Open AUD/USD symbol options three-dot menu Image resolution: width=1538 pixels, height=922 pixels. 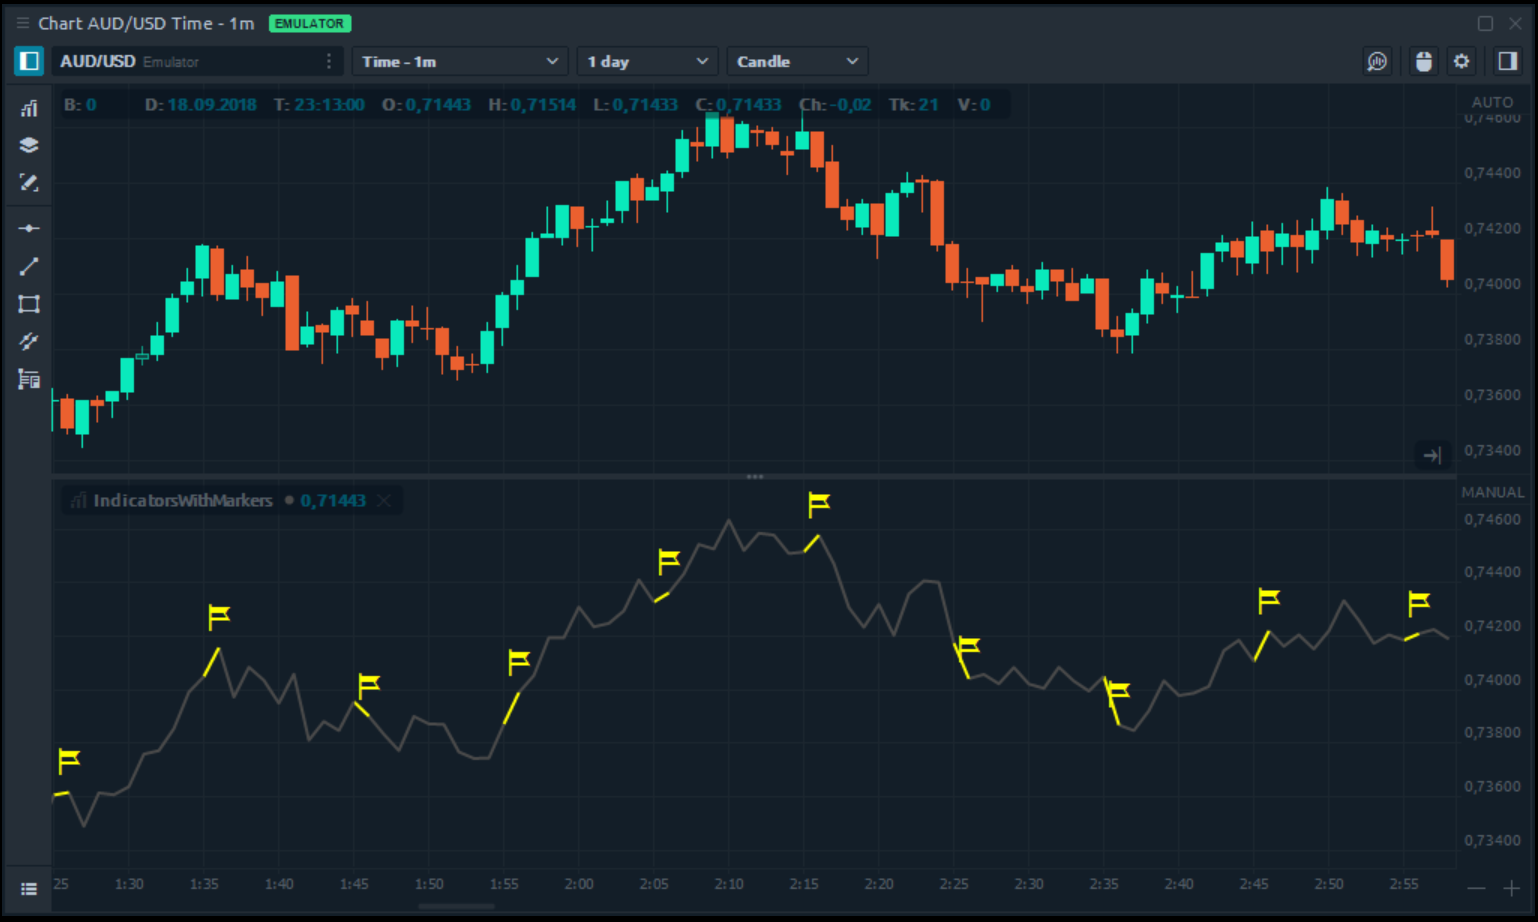(329, 61)
